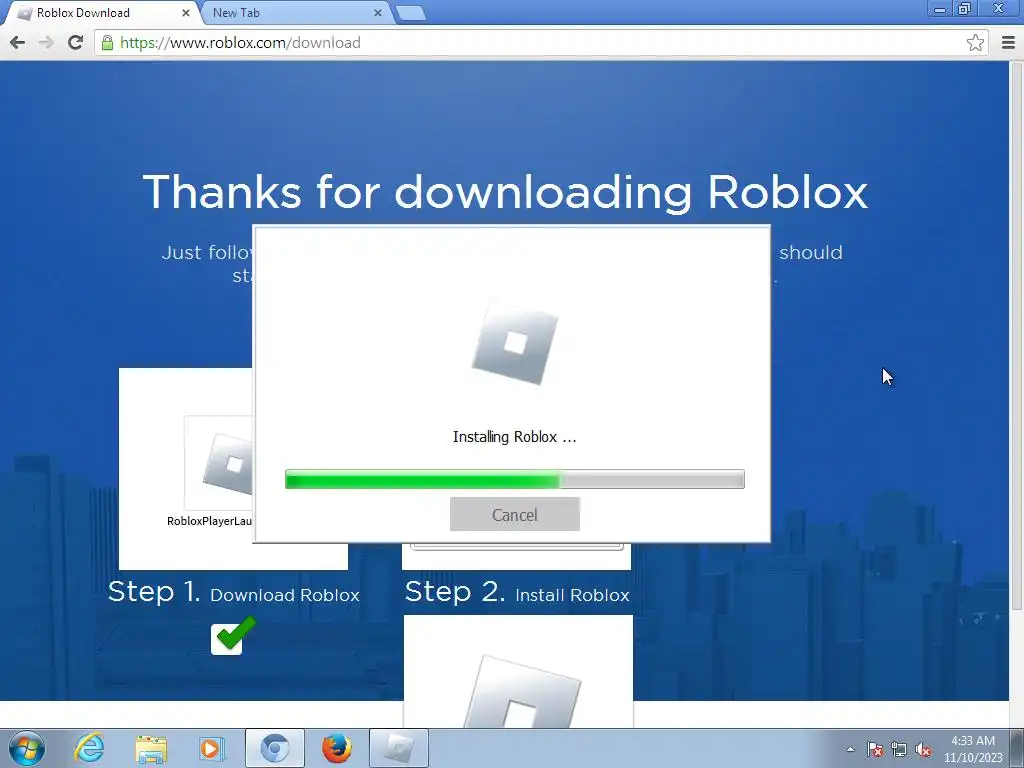Show hidden system tray icons
The width and height of the screenshot is (1024, 768).
850,749
